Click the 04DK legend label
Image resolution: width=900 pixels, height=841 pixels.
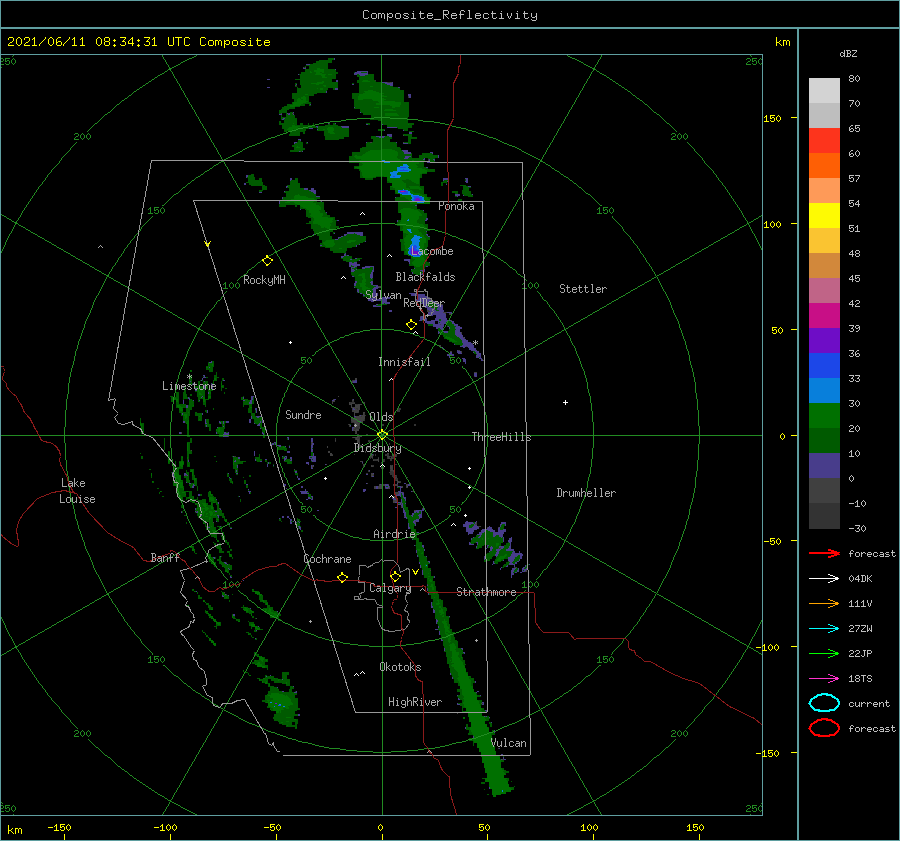(860, 579)
